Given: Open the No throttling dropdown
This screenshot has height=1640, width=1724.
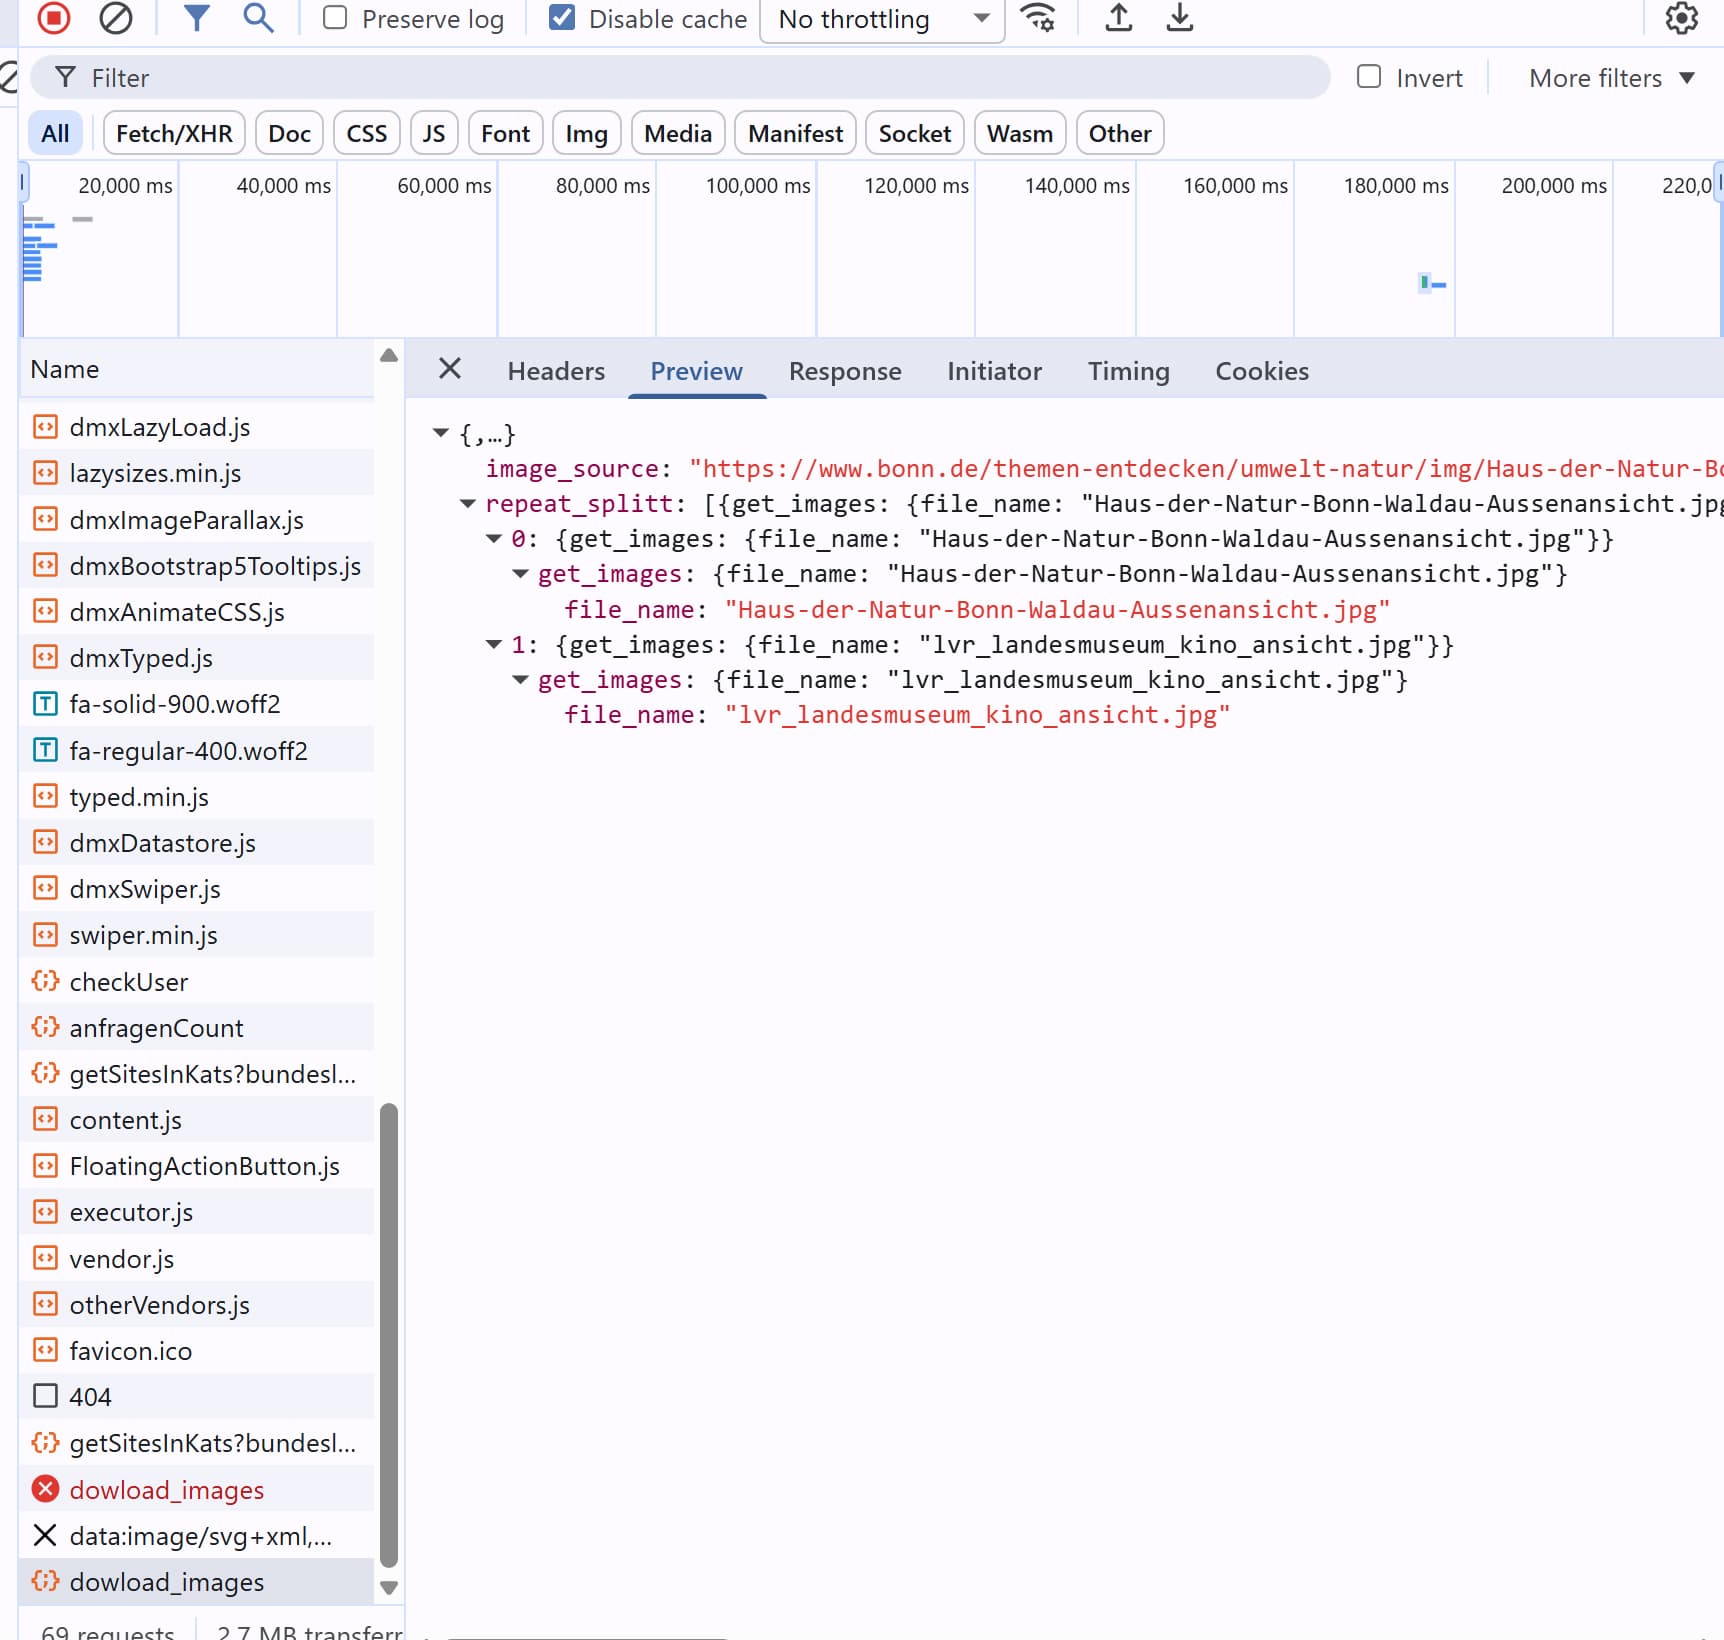Looking at the screenshot, I should tap(882, 20).
